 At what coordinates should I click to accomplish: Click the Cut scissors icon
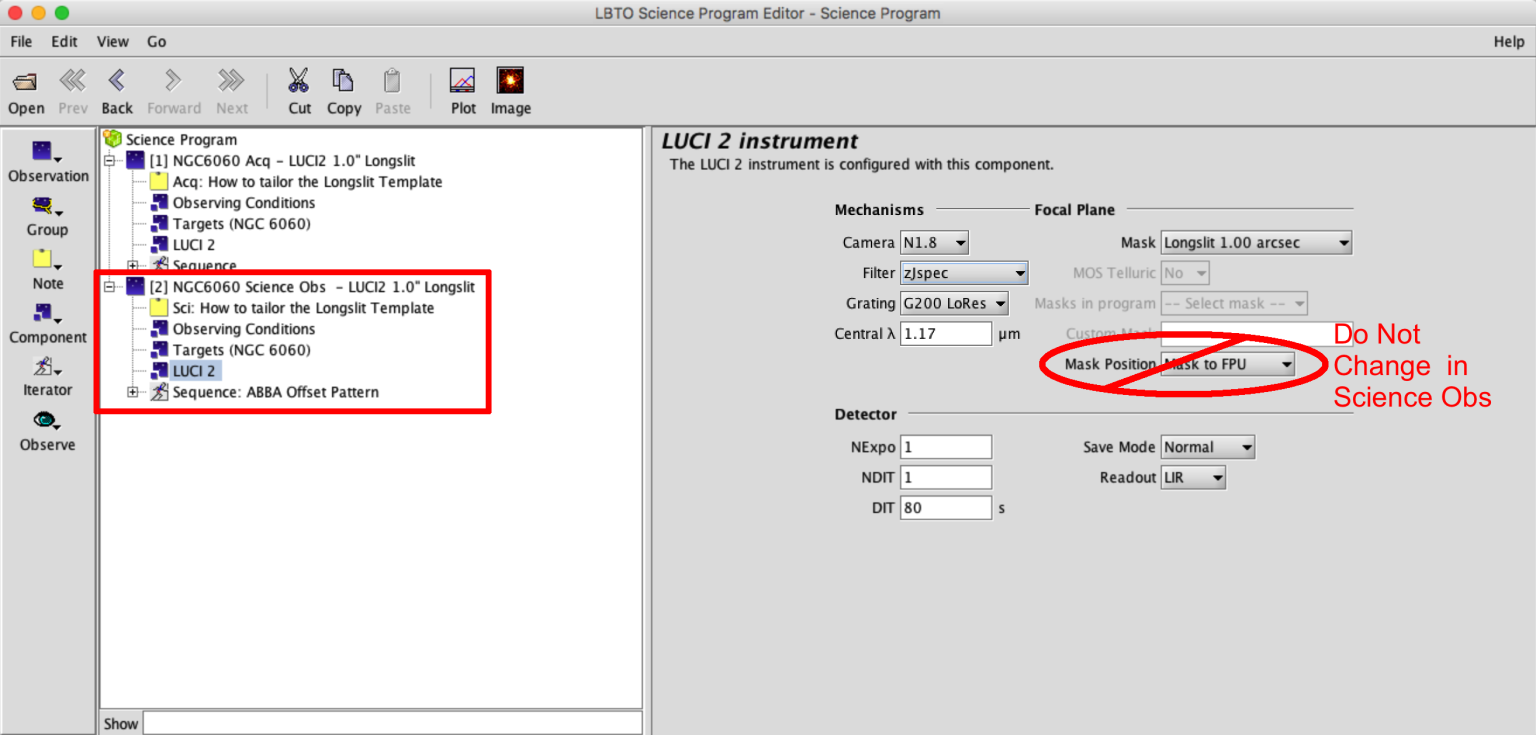coord(299,80)
